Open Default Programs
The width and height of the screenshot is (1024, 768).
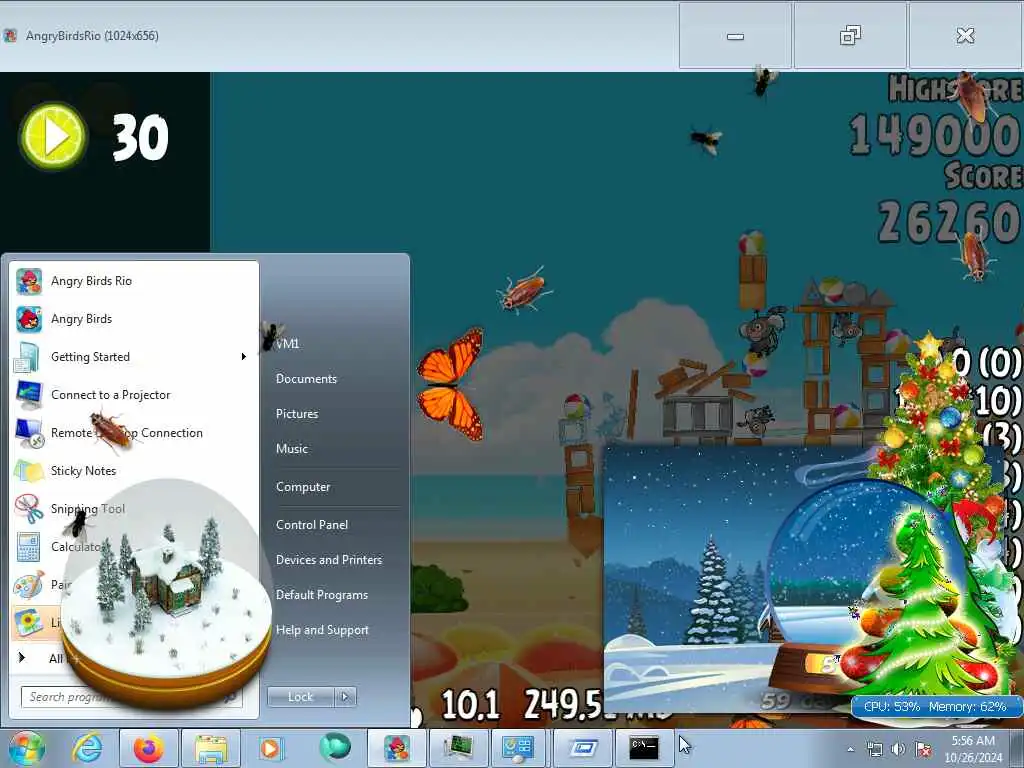coord(321,595)
